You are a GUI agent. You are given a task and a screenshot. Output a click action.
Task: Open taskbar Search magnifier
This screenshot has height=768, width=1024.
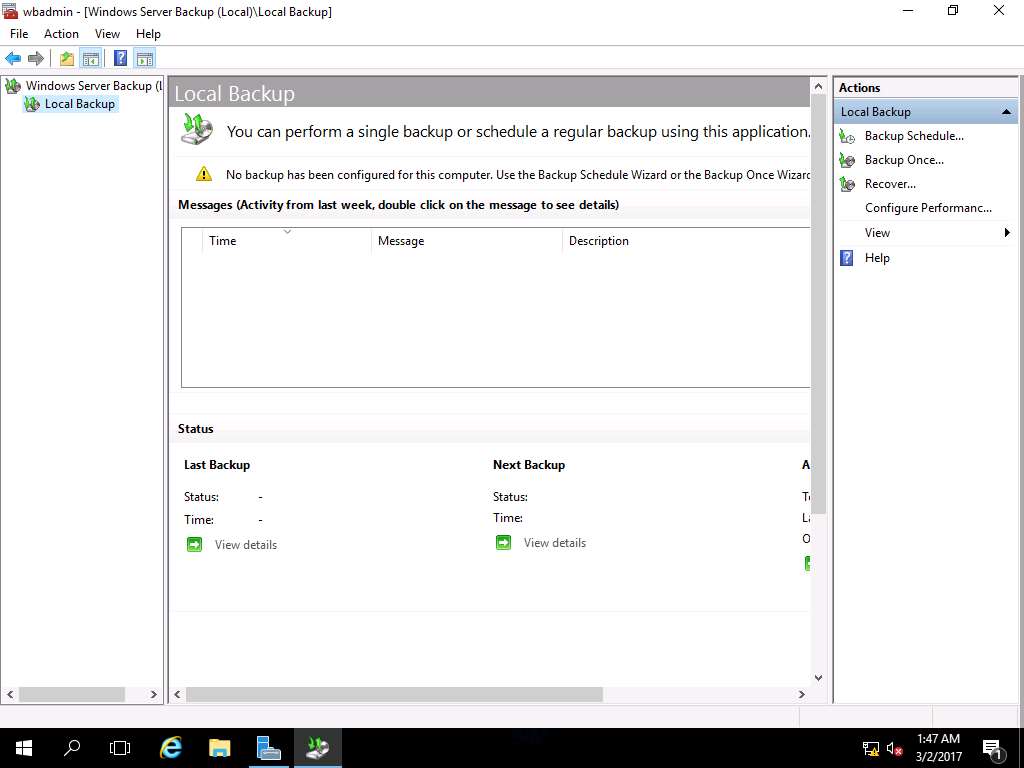point(72,748)
